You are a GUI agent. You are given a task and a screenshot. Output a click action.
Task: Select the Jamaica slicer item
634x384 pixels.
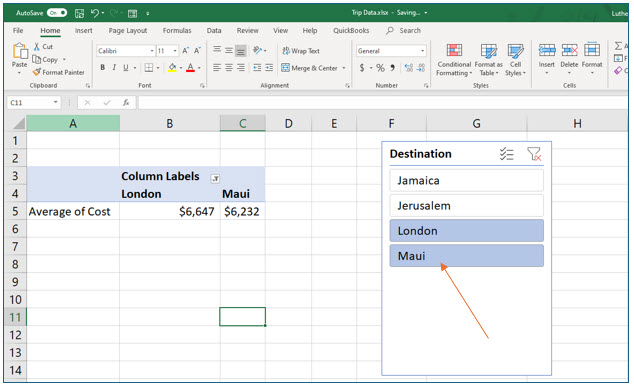click(466, 181)
